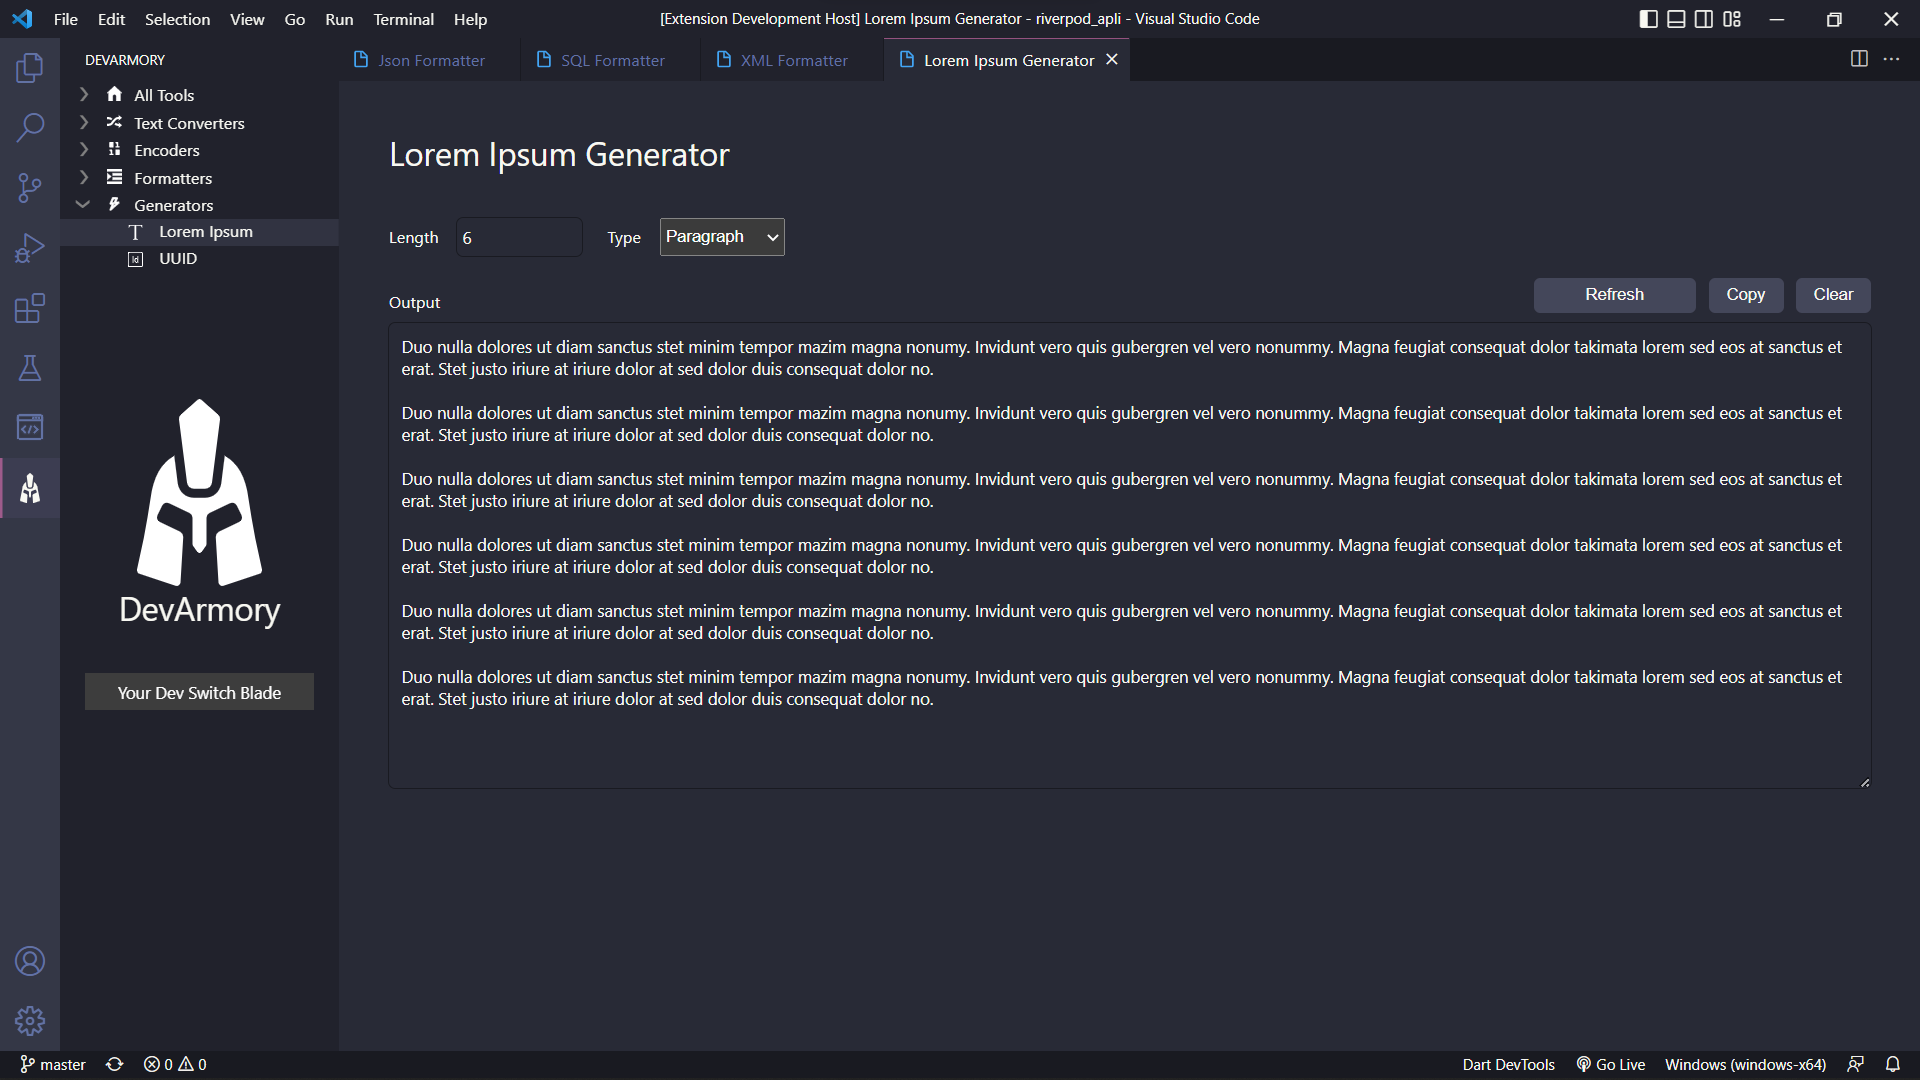
Task: Open the Edit menu
Action: (111, 19)
